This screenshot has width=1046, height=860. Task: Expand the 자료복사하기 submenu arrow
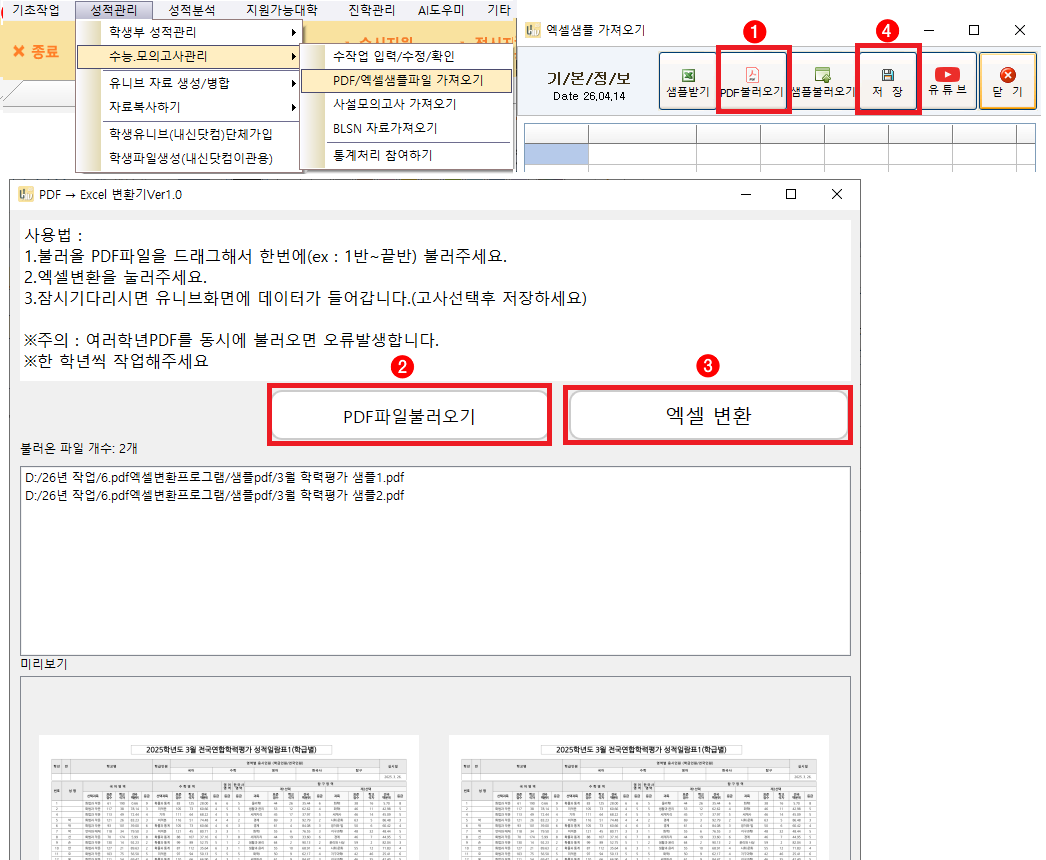(293, 107)
